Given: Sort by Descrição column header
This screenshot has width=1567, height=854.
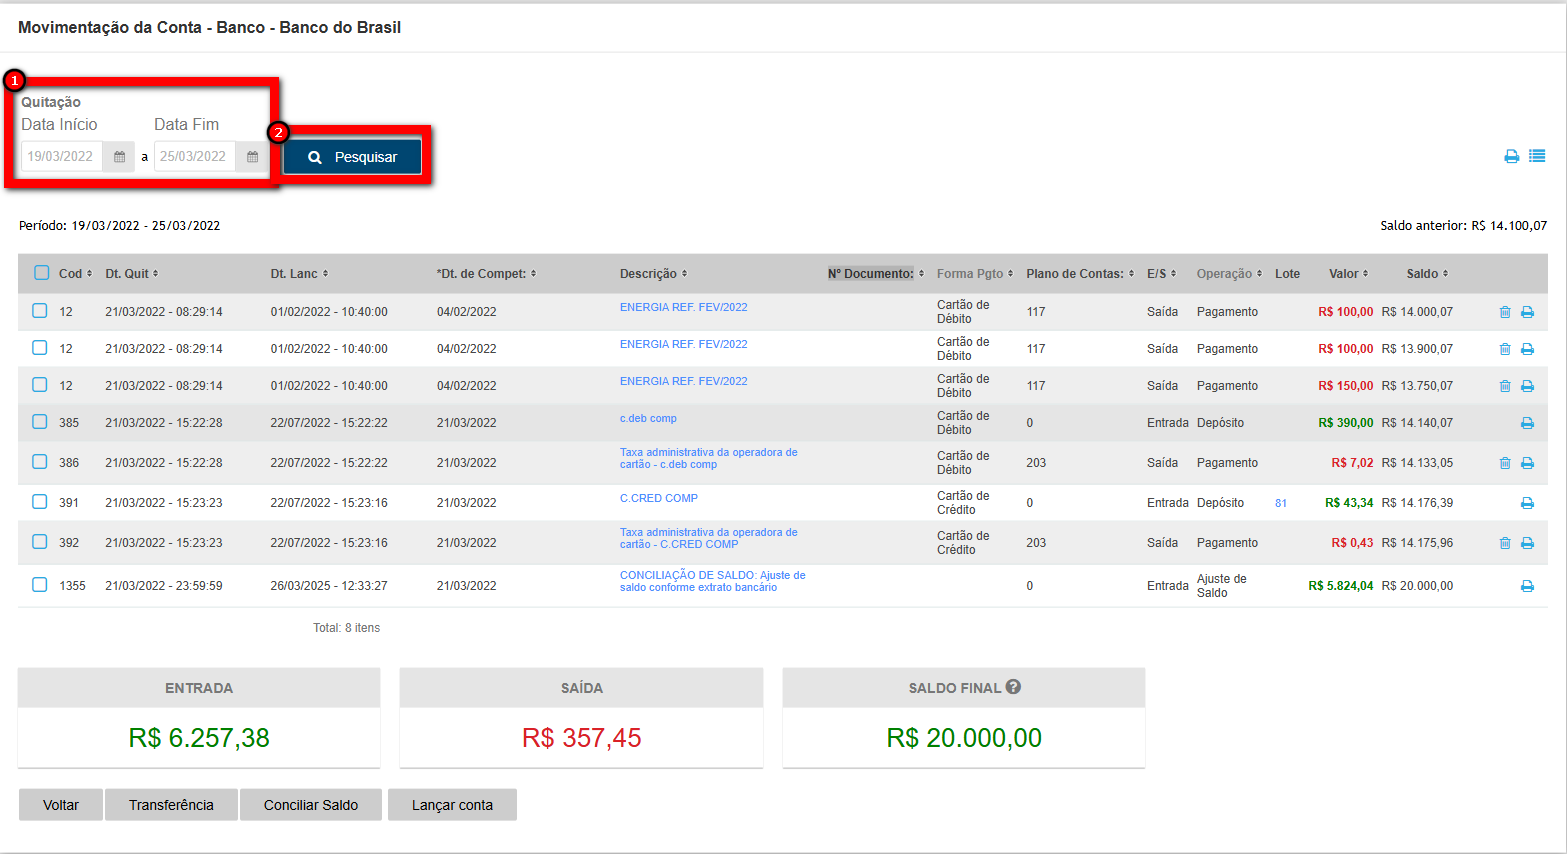Looking at the screenshot, I should pyautogui.click(x=653, y=274).
